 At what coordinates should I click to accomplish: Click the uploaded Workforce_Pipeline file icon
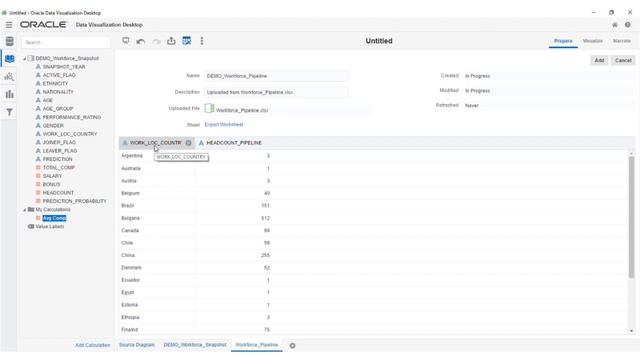[209, 108]
